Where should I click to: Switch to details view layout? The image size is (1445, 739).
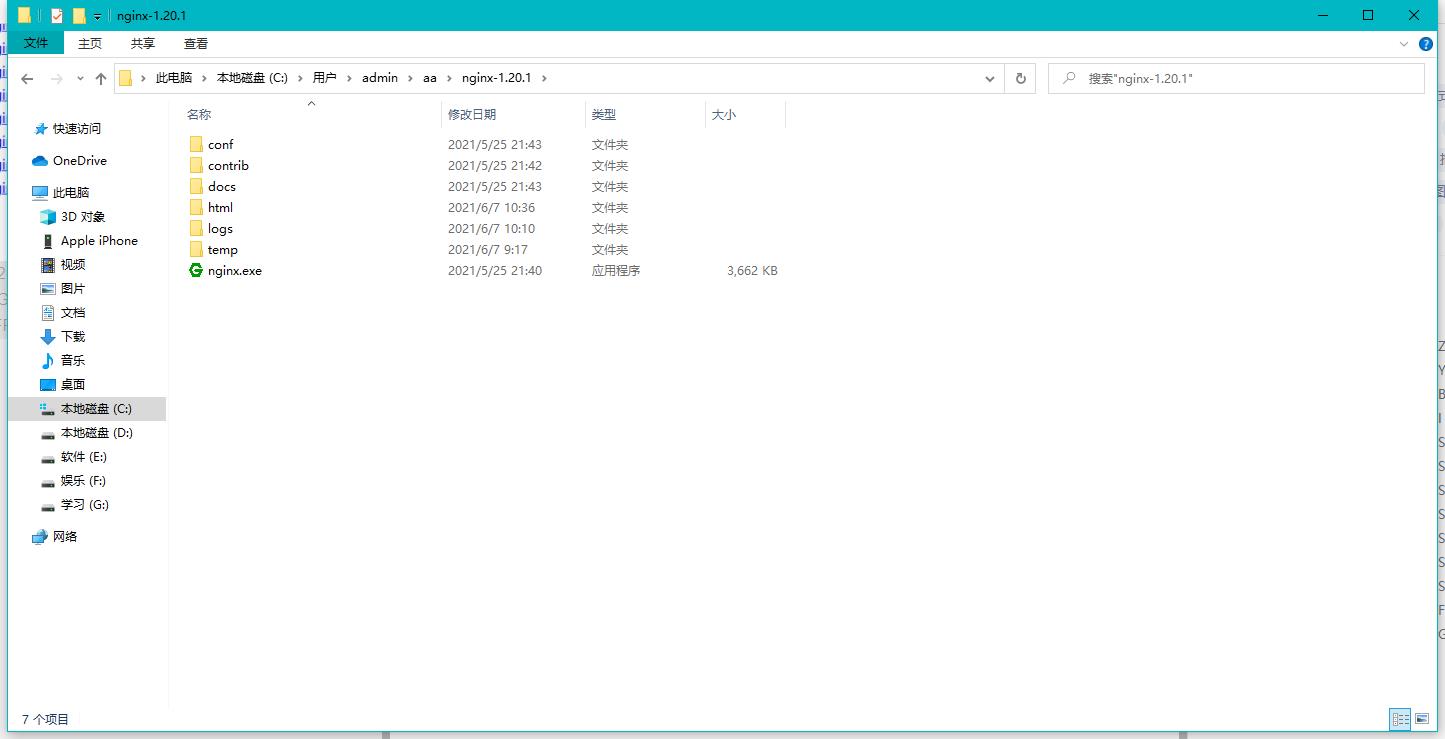[x=1400, y=719]
